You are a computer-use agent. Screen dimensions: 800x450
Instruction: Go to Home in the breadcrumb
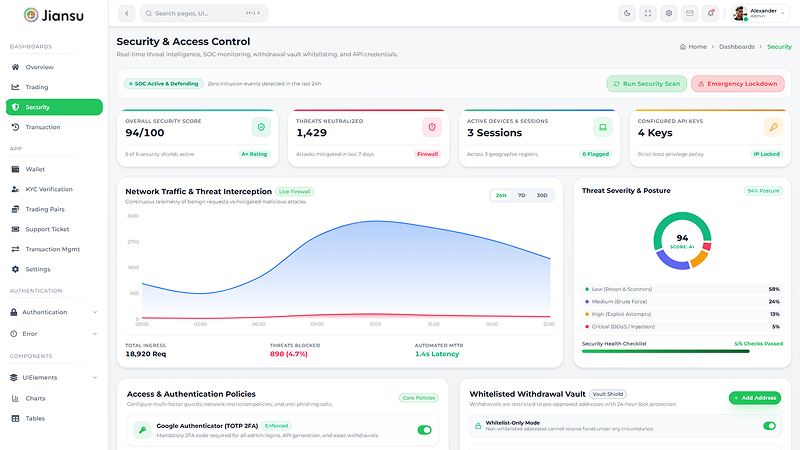coord(693,46)
